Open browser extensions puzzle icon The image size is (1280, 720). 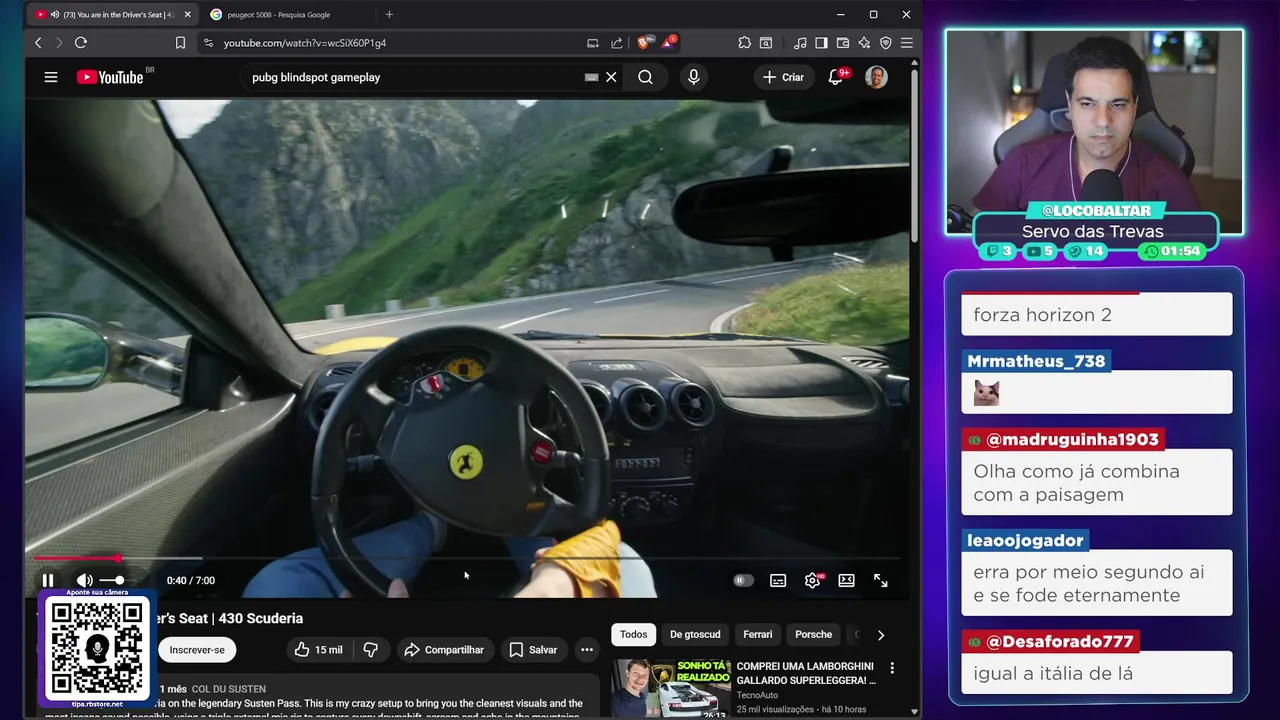[x=745, y=43]
